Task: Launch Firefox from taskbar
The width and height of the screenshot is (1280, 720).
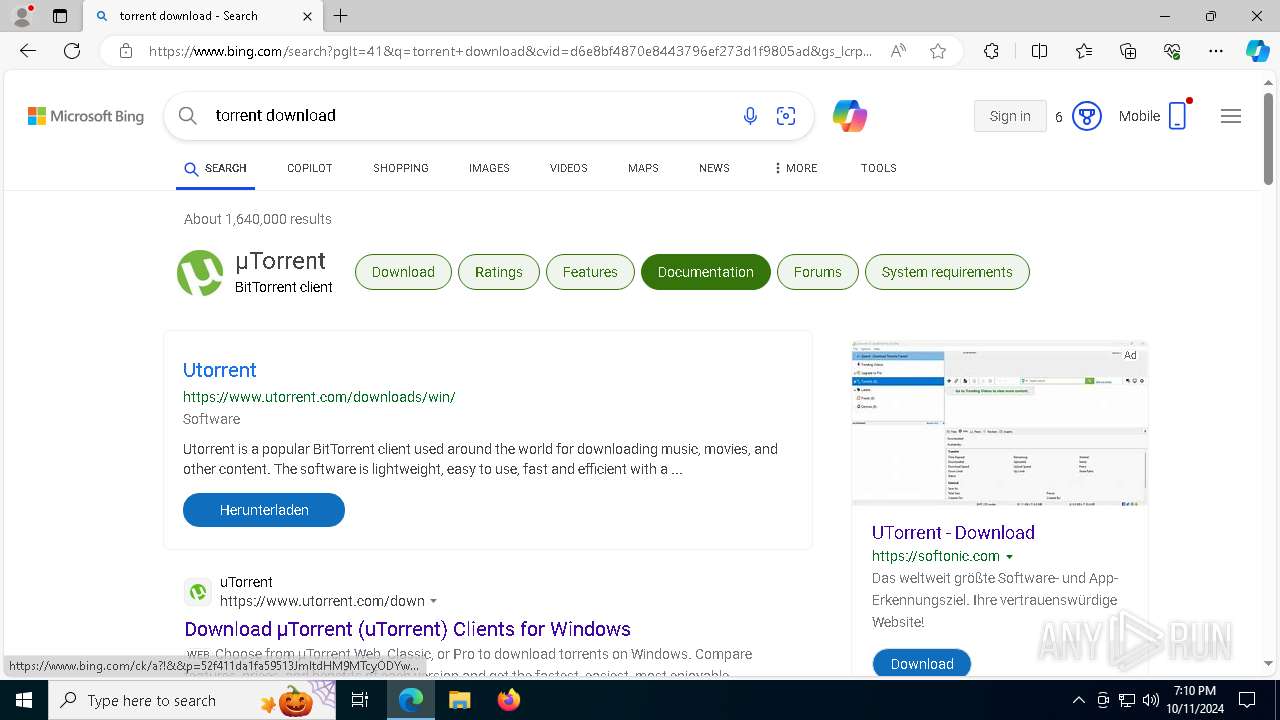Action: (x=509, y=700)
